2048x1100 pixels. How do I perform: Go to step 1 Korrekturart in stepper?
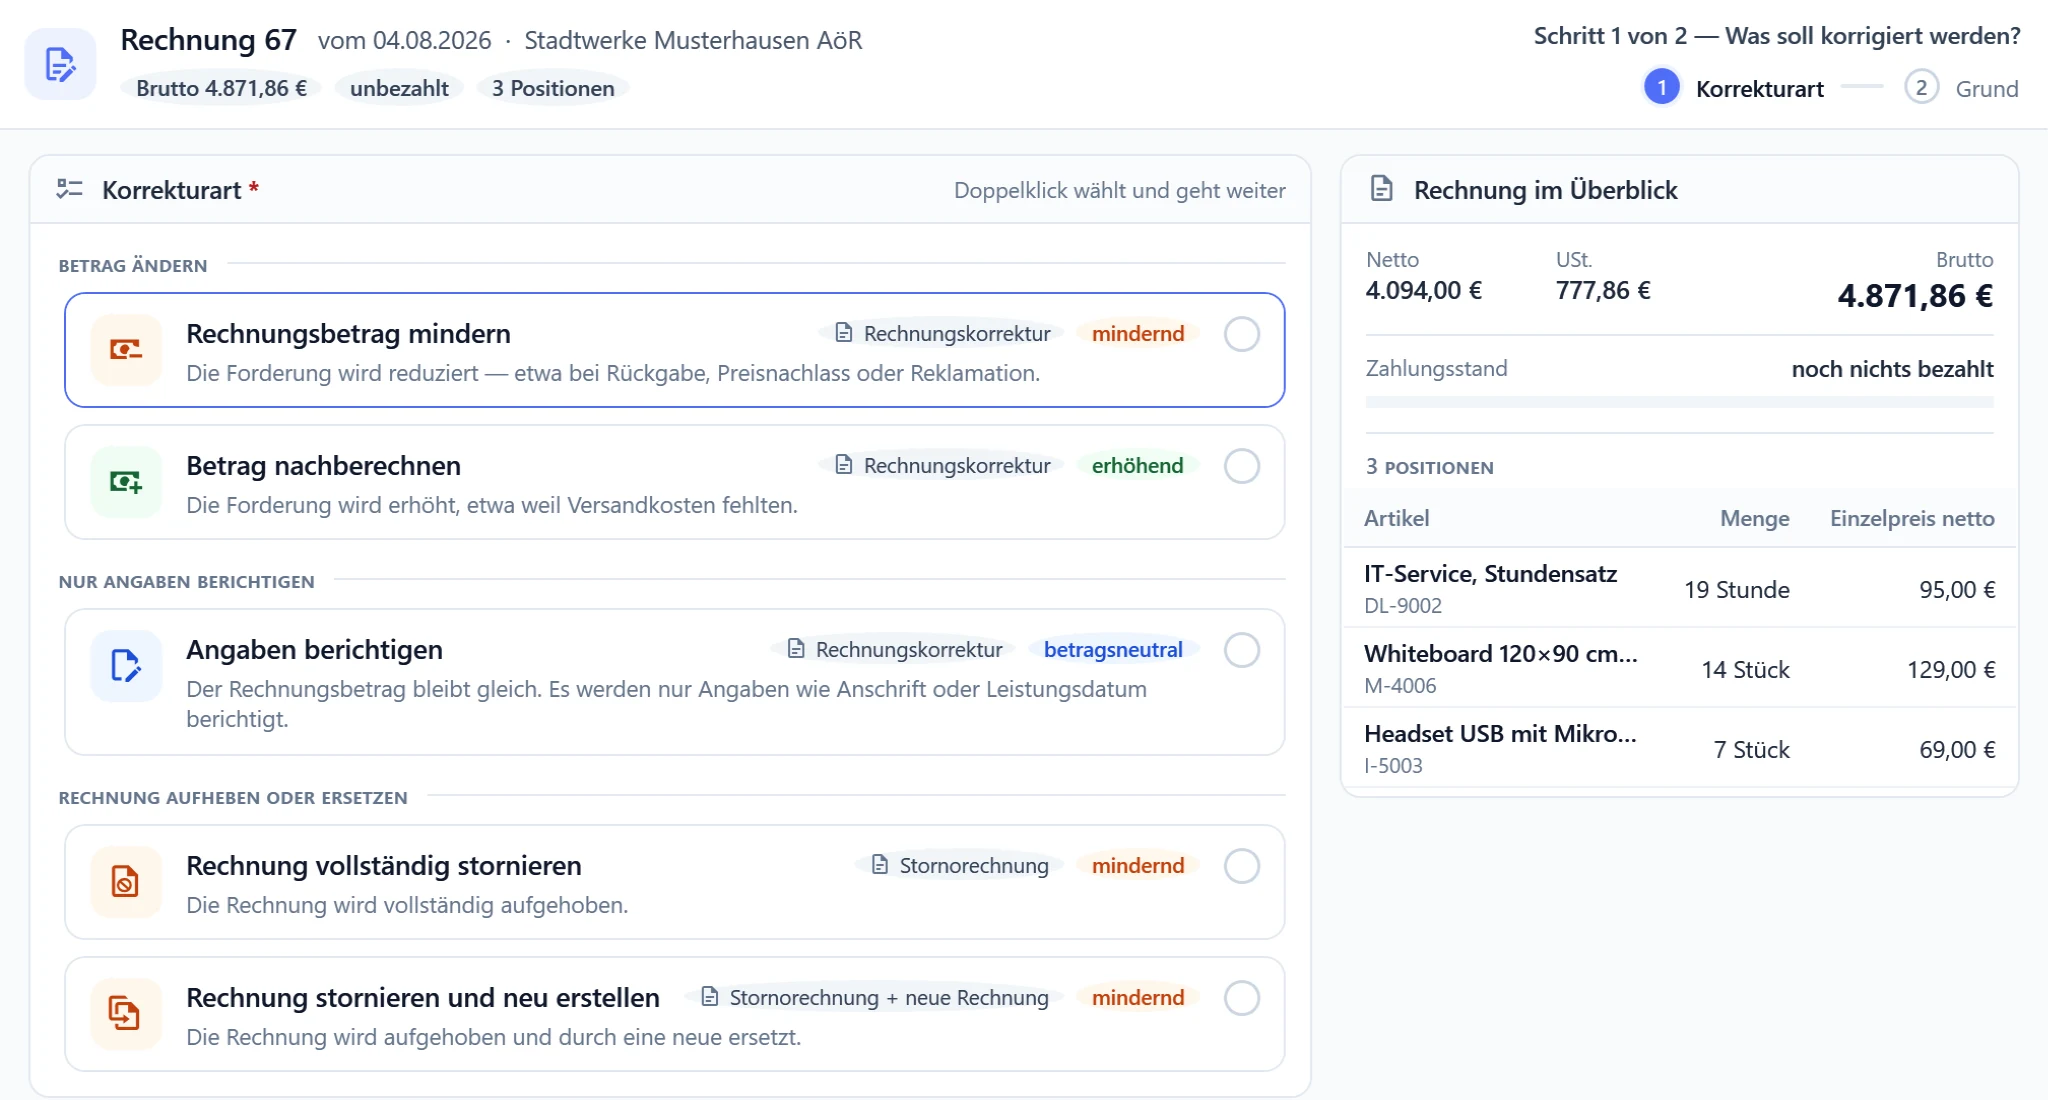[1734, 88]
